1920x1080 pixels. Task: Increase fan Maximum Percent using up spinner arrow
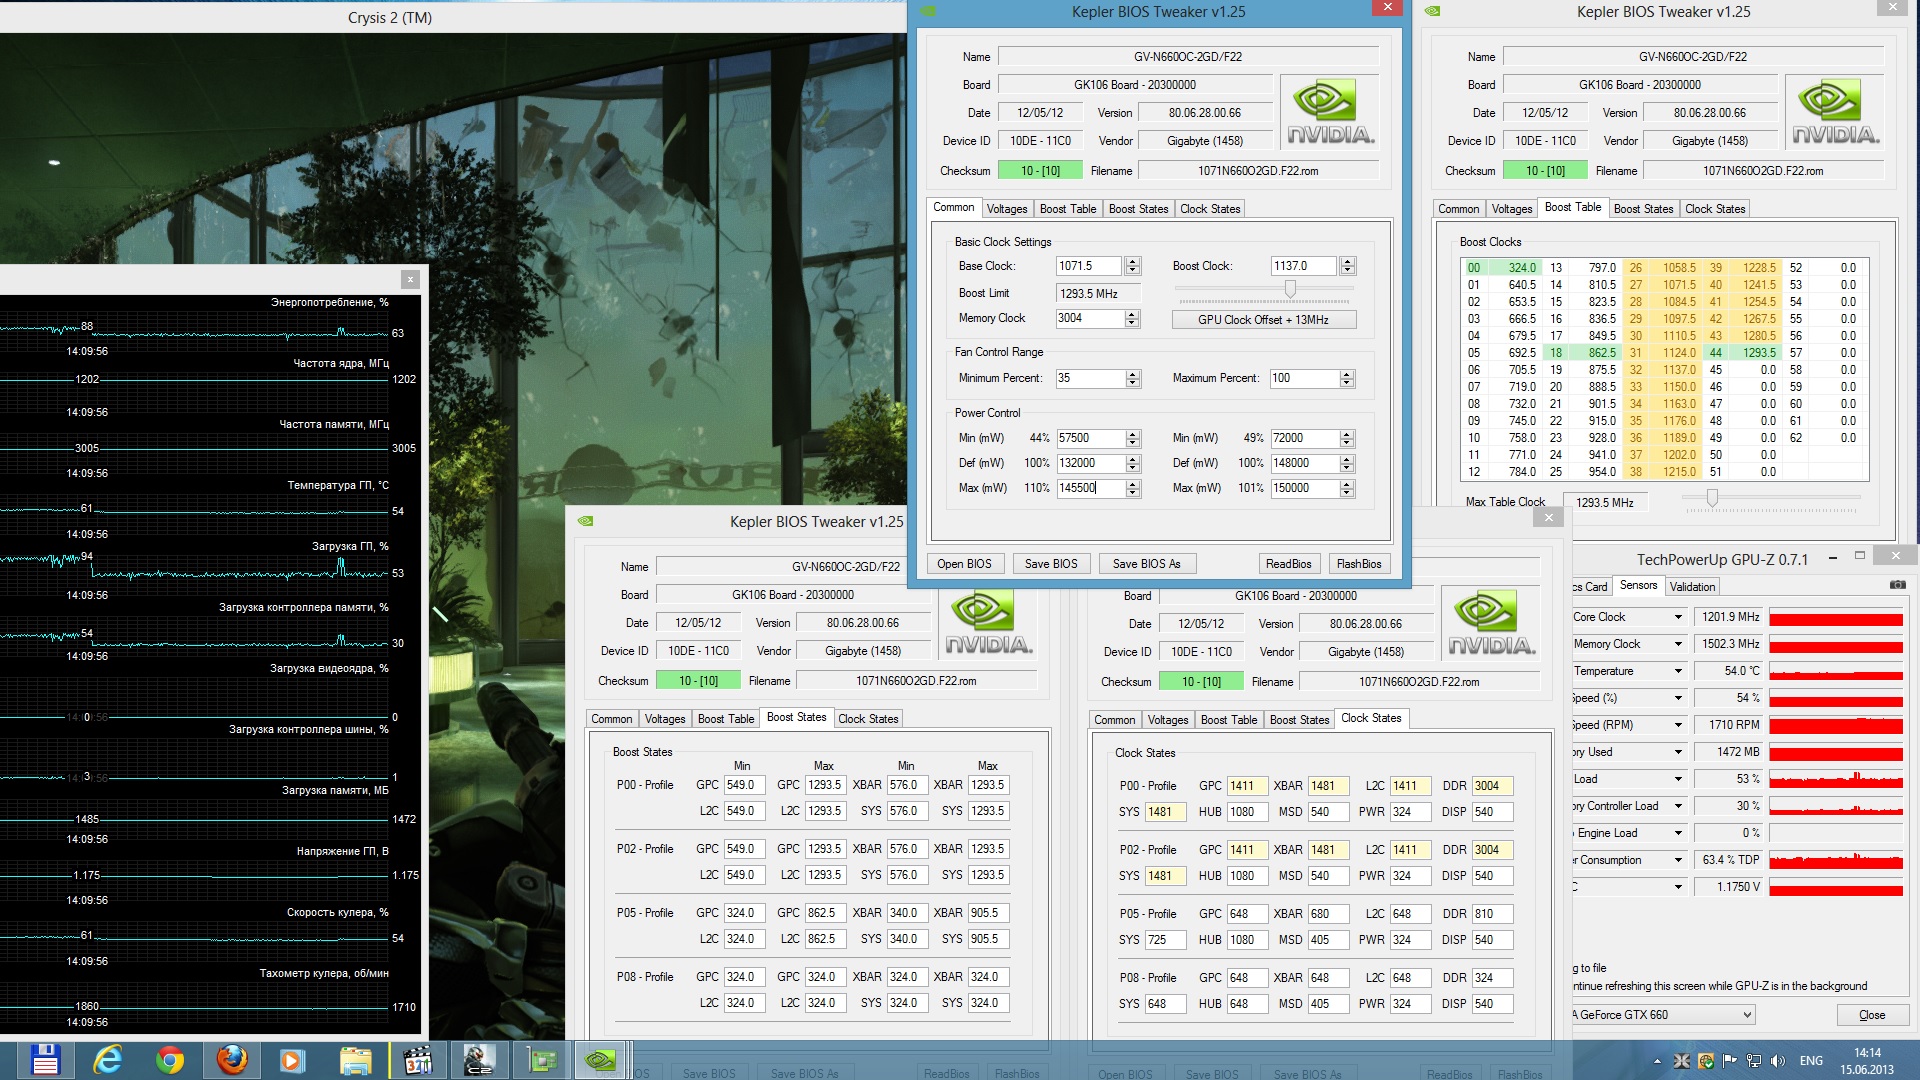1346,374
